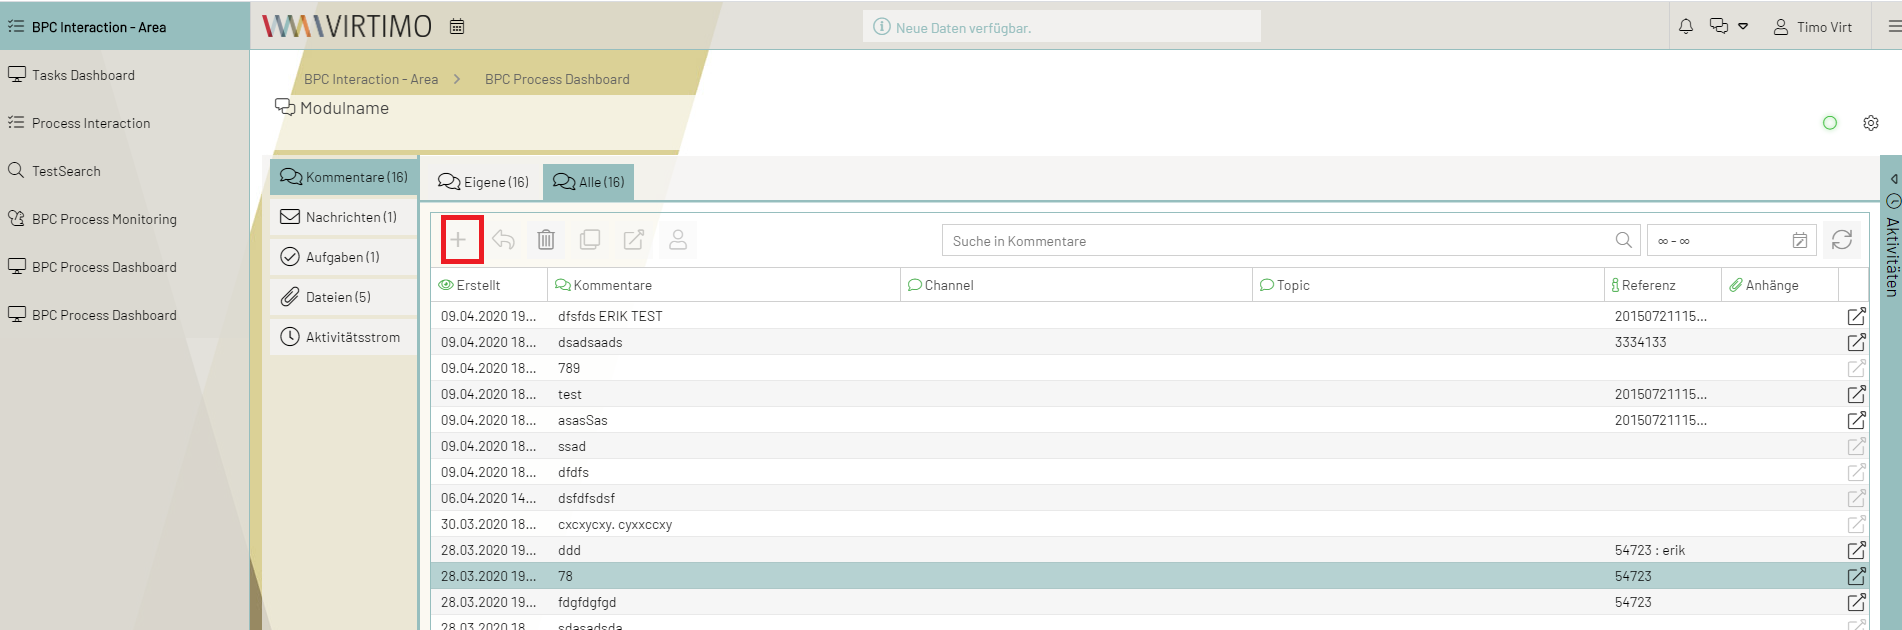Click the trash delete icon
Screen dimensions: 1902x630
point(546,240)
